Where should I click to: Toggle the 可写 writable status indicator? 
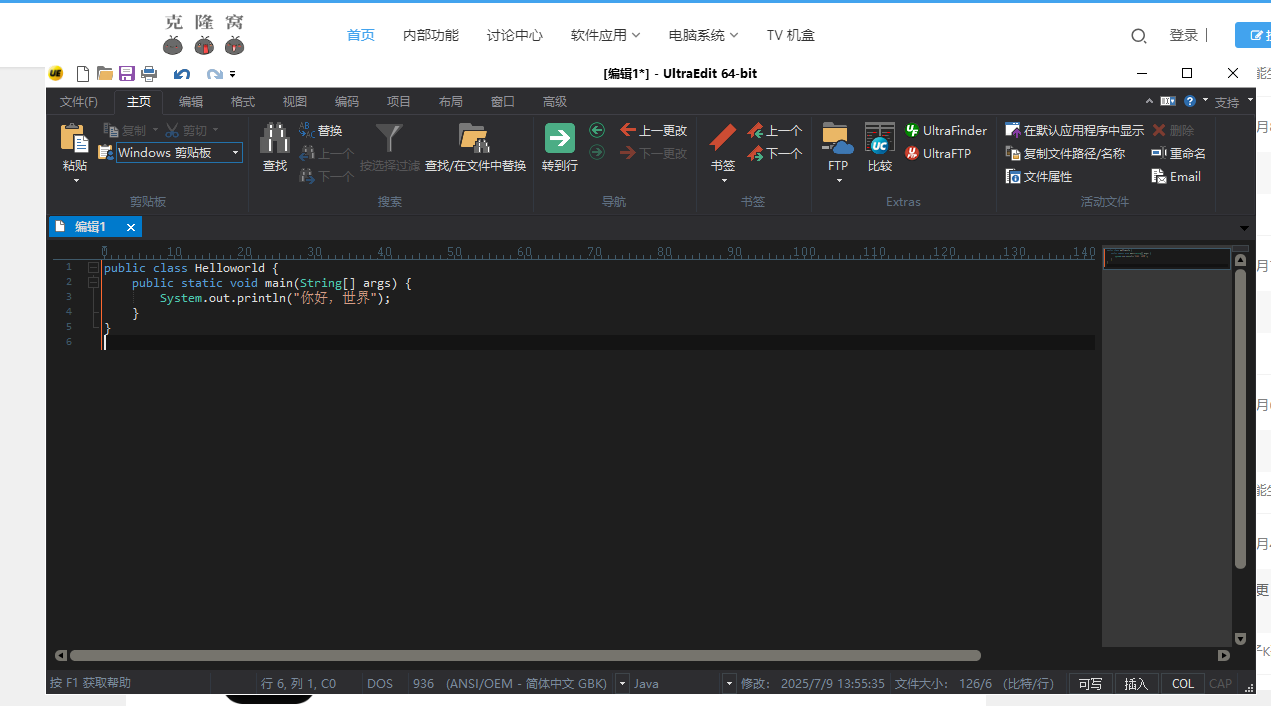tap(1090, 684)
